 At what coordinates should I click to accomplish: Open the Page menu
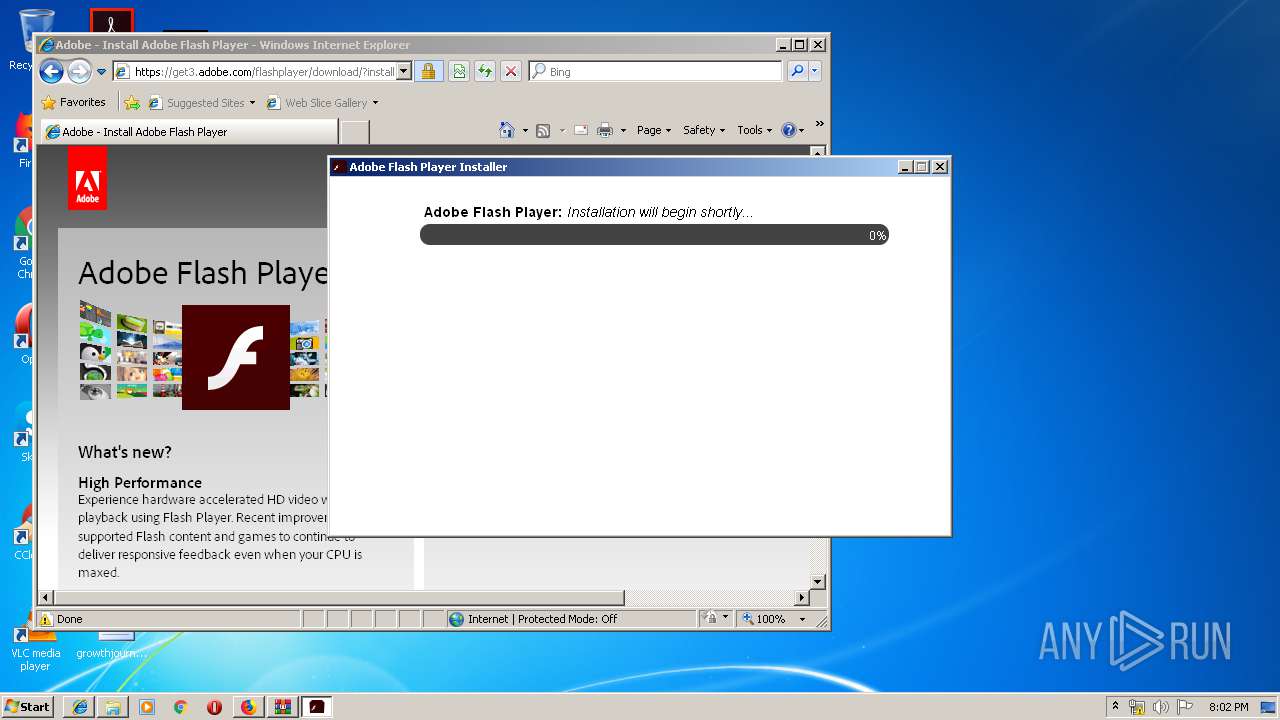654,130
